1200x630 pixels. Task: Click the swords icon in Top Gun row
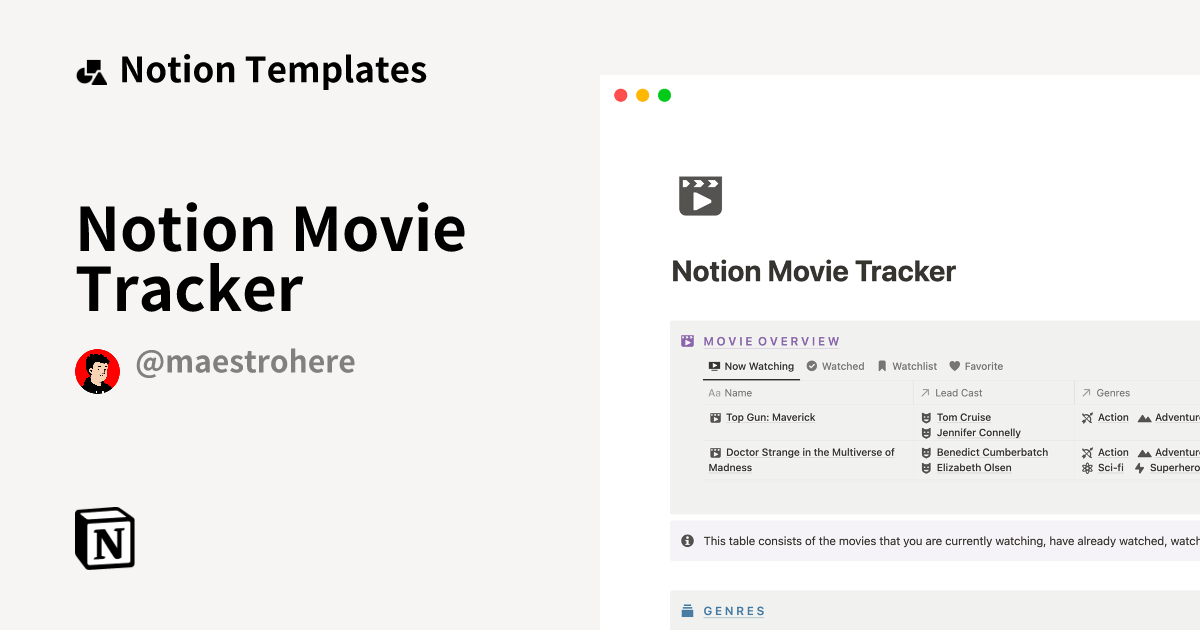click(1087, 417)
